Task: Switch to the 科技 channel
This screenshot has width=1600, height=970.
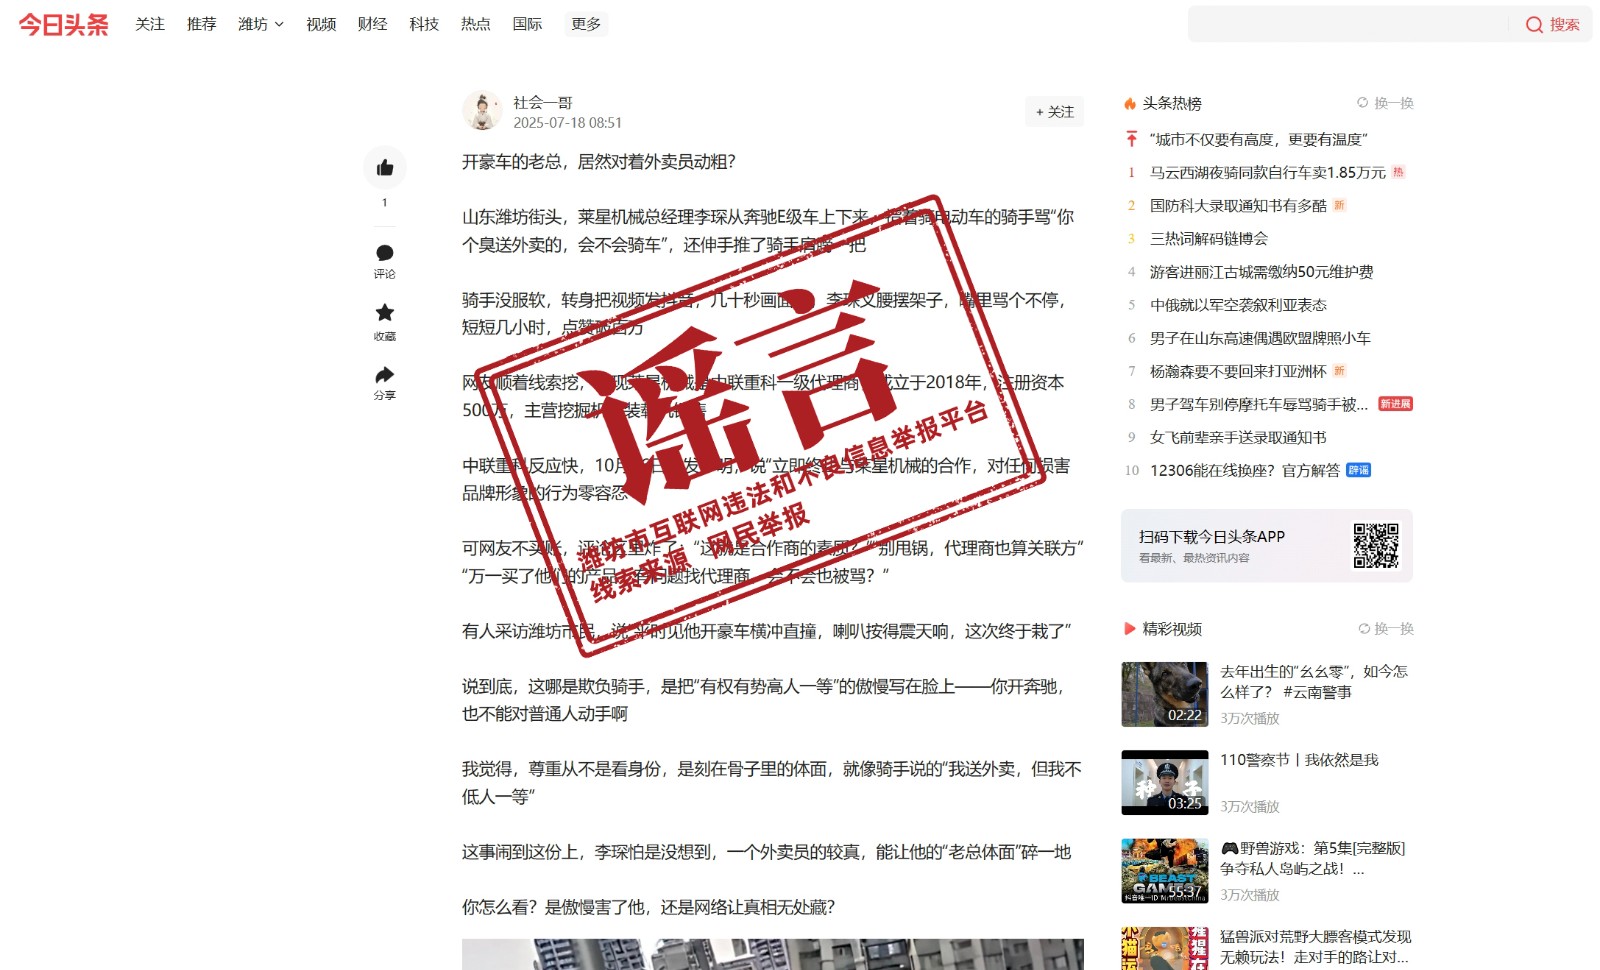Action: (424, 24)
